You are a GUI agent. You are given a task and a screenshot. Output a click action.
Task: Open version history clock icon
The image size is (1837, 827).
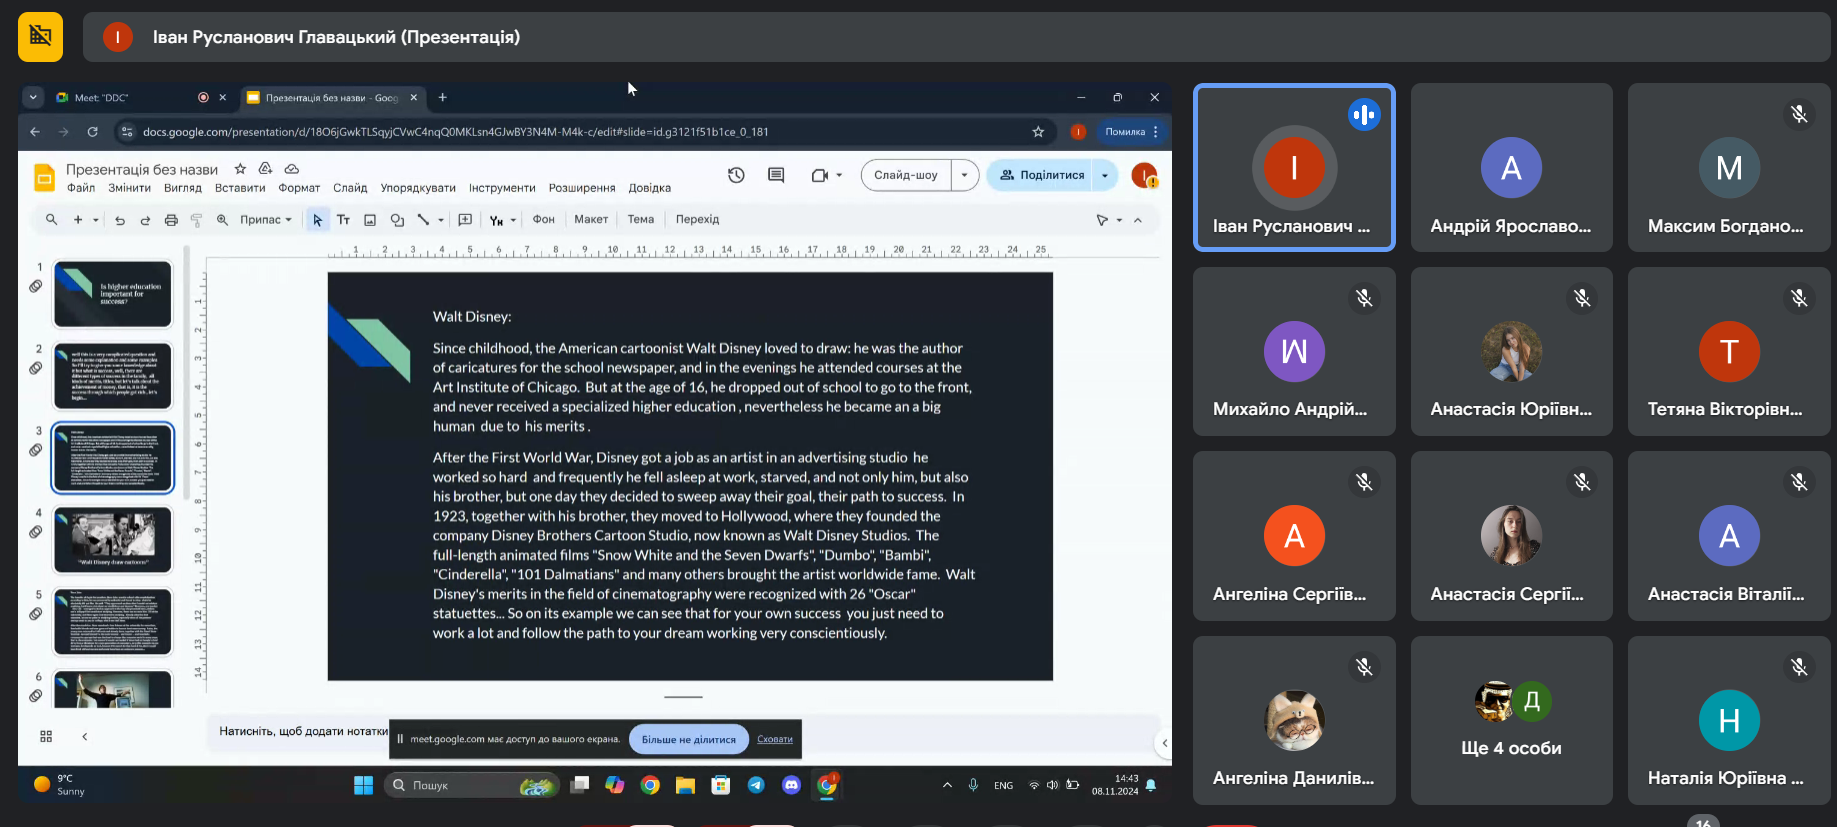tap(736, 175)
